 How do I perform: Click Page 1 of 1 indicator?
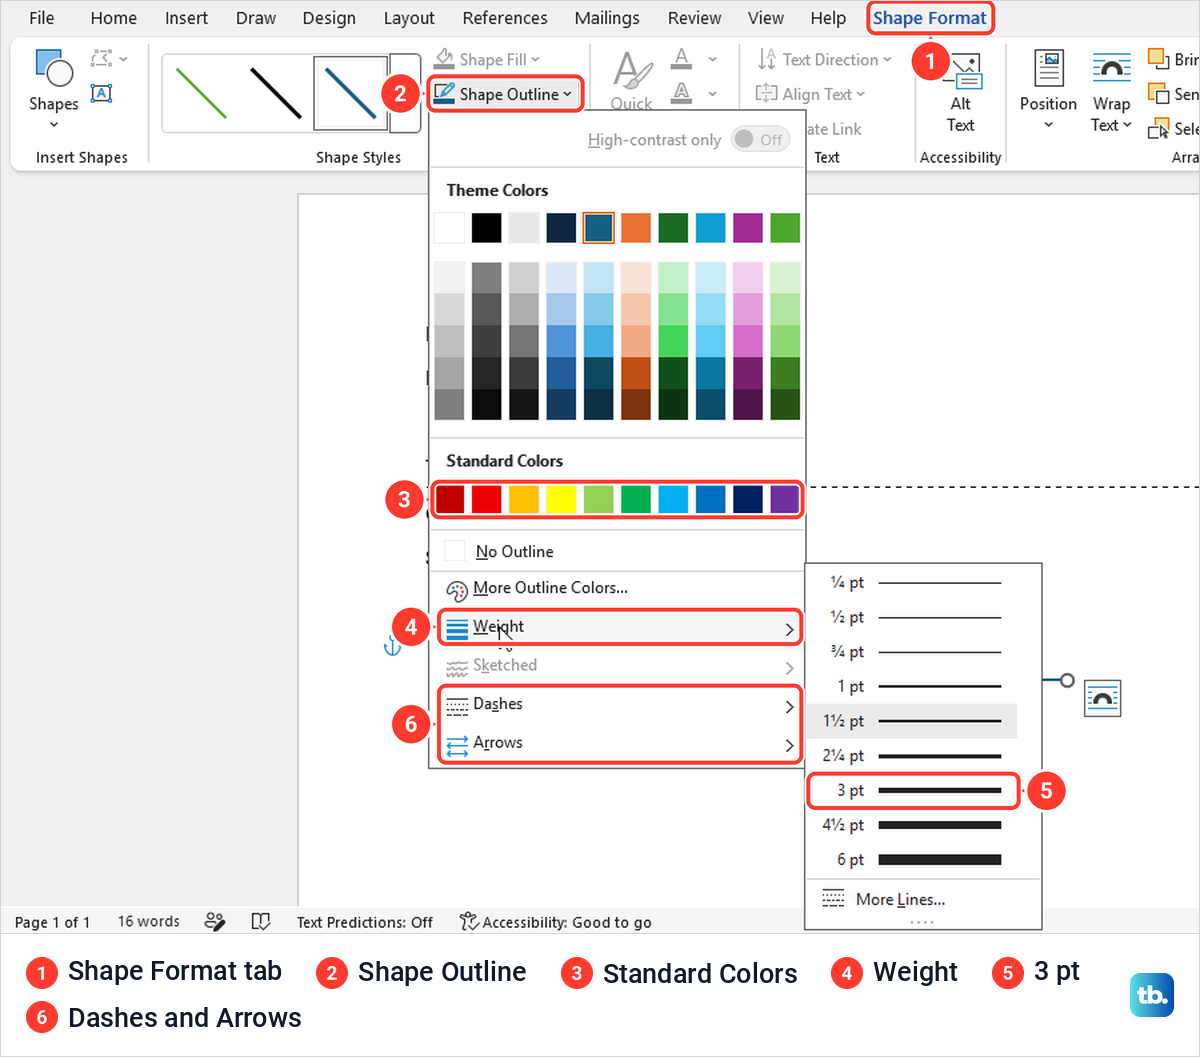[x=52, y=922]
